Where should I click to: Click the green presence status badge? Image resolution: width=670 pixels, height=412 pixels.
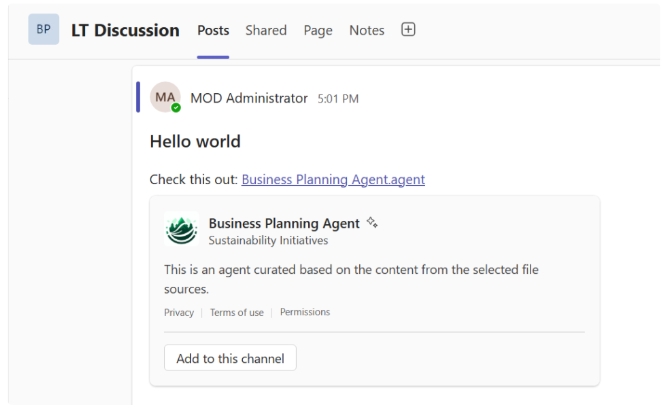(176, 108)
